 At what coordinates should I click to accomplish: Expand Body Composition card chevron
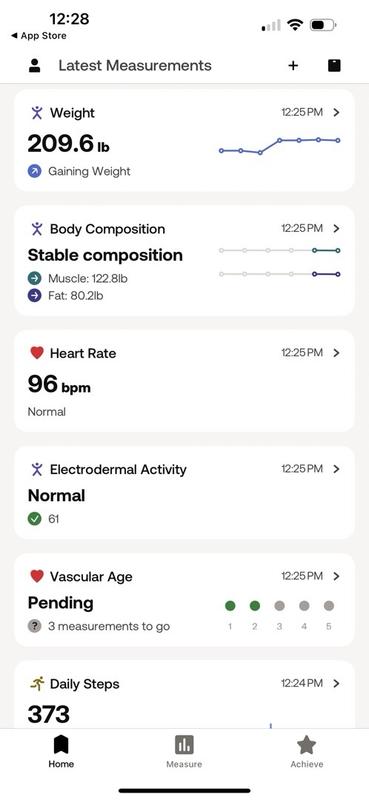336,229
